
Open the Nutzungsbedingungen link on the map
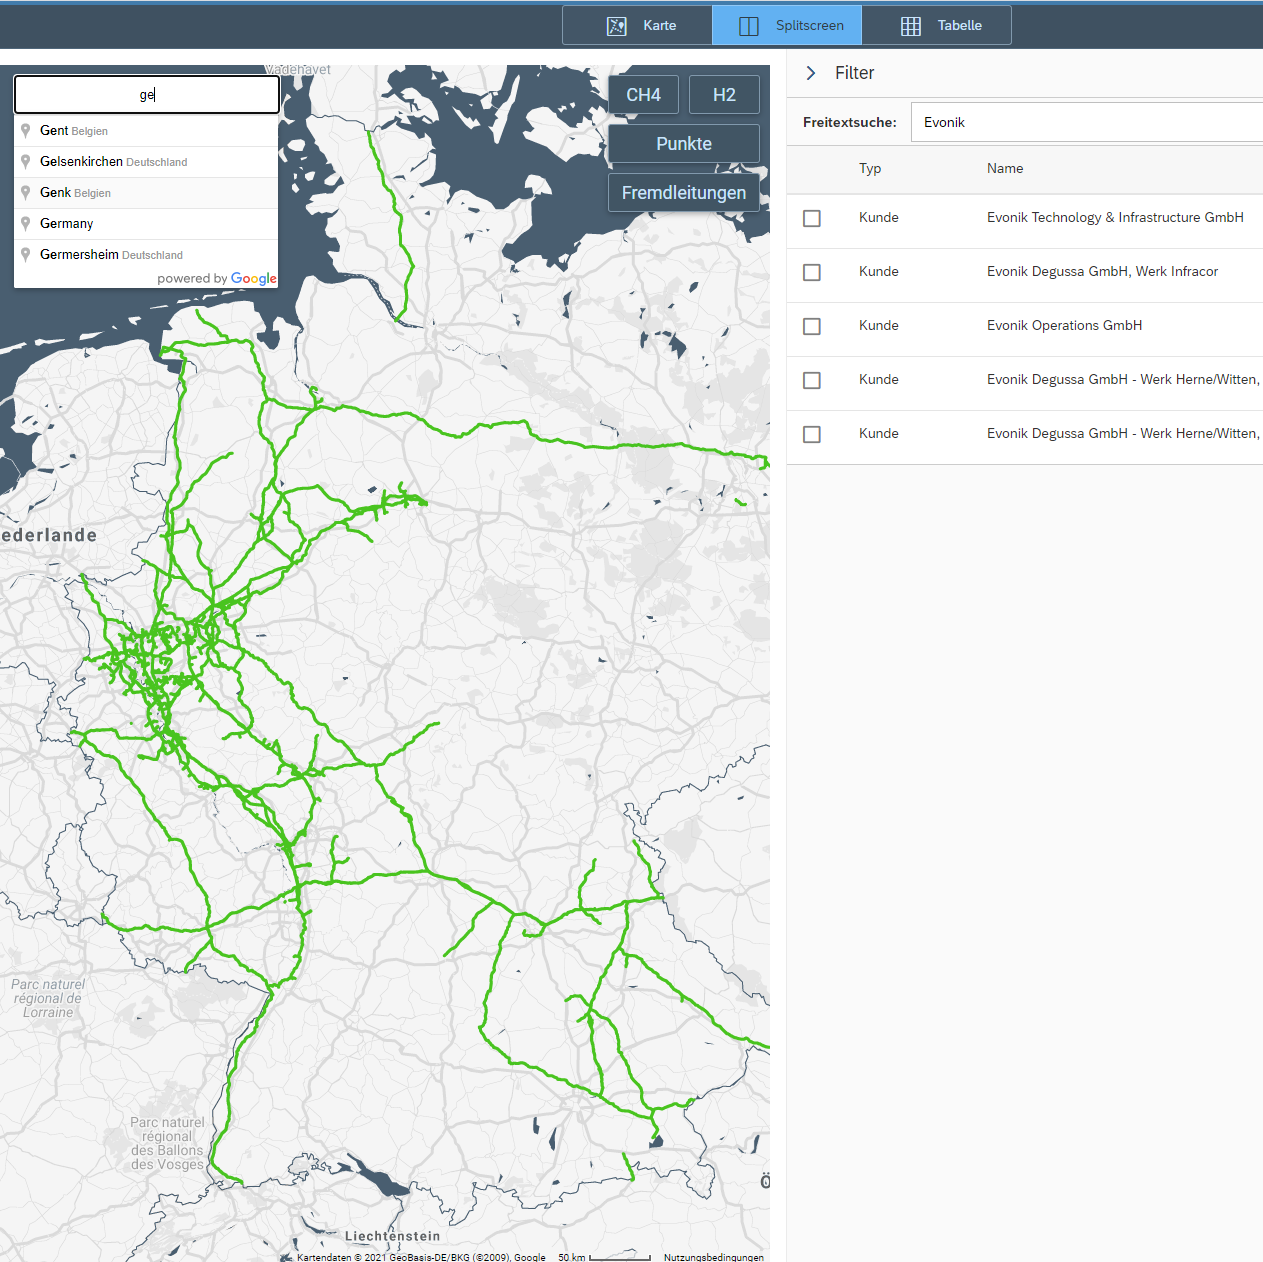pos(714,1257)
